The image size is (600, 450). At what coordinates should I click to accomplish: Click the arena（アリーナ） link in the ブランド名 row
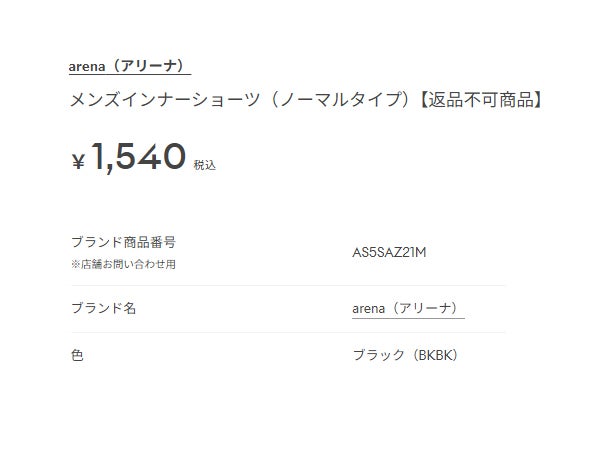pos(408,308)
